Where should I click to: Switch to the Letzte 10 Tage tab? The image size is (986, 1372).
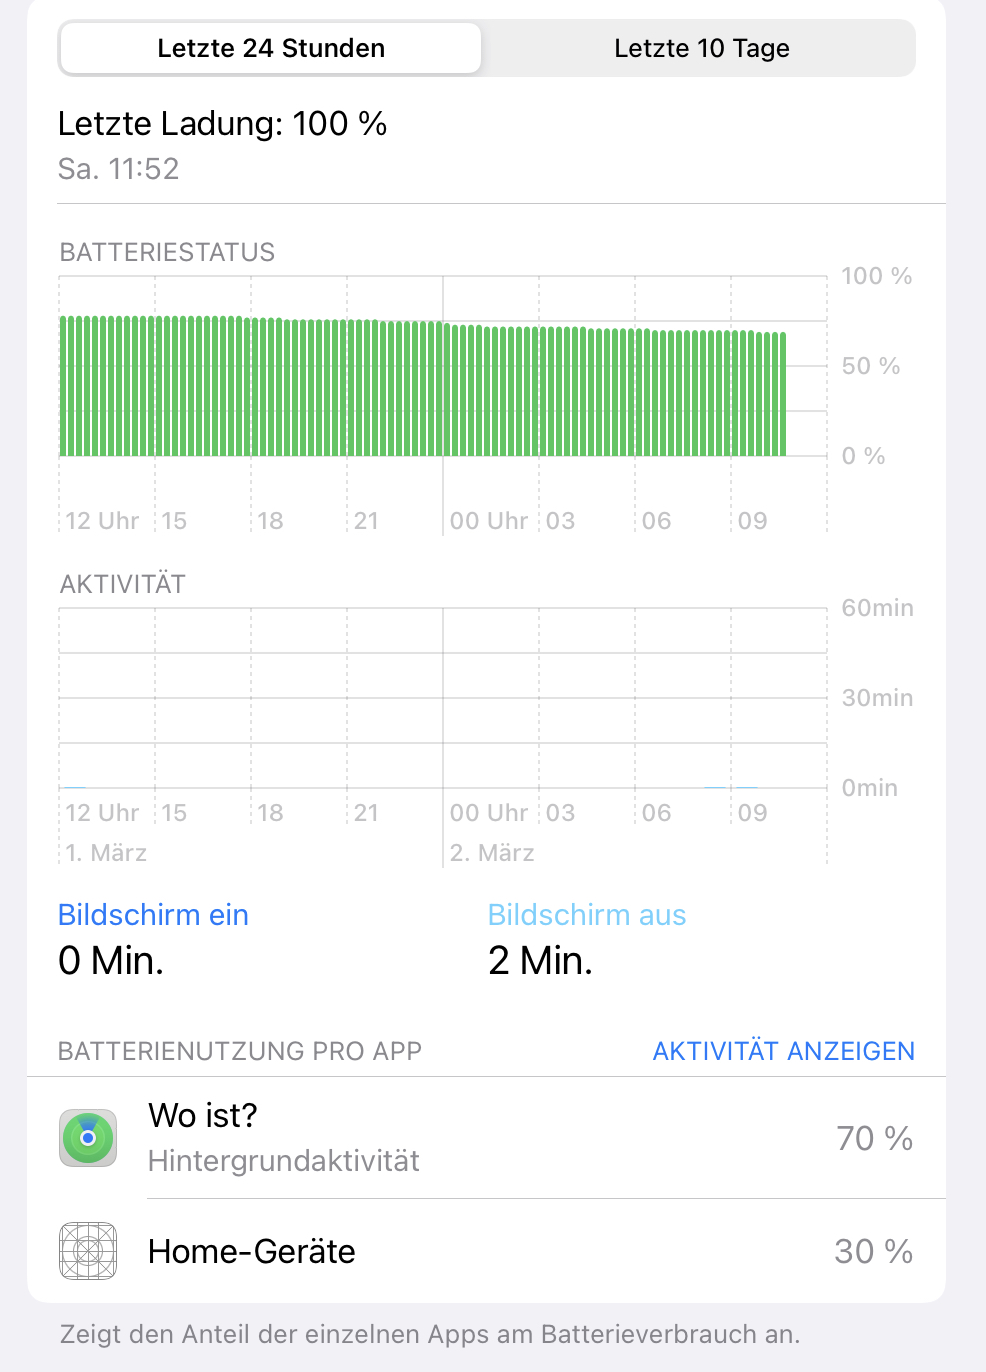(x=701, y=48)
